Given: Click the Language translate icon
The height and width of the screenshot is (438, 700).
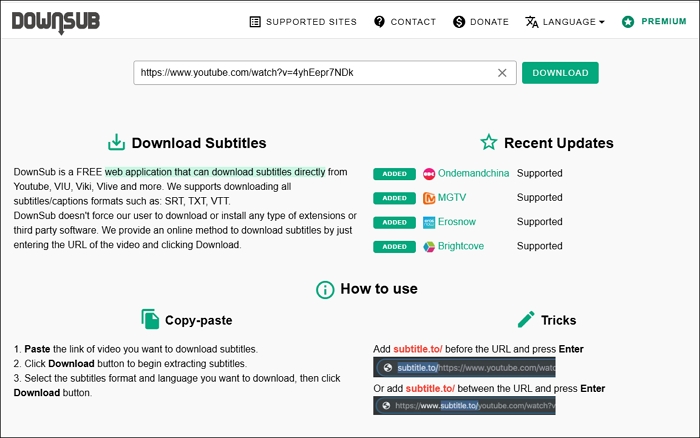Looking at the screenshot, I should pos(532,21).
